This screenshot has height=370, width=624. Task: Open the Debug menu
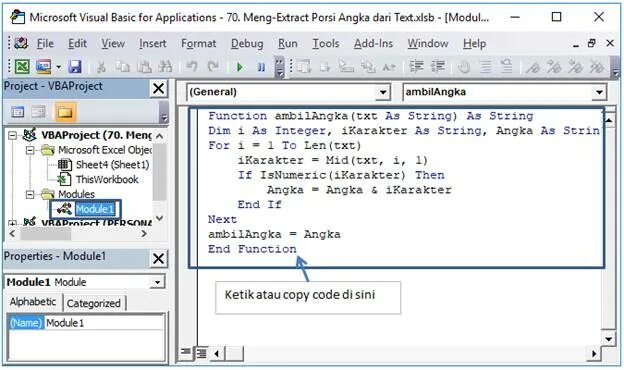(x=247, y=43)
